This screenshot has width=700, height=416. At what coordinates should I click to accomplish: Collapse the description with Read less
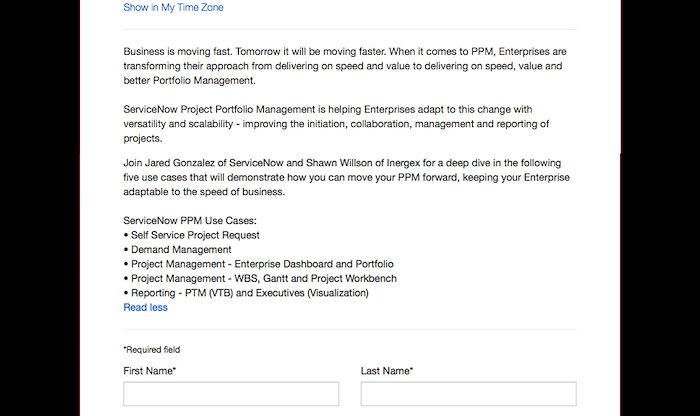point(146,307)
